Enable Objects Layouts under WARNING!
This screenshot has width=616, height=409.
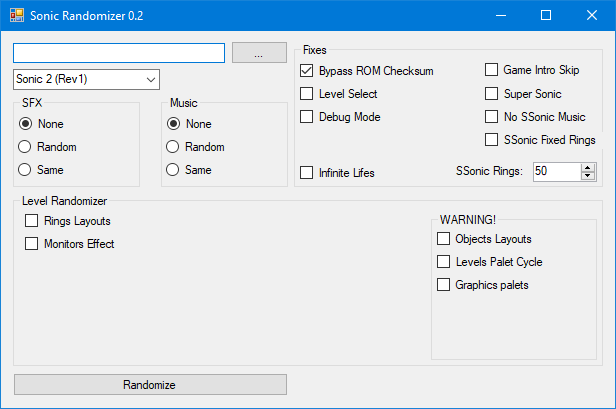[444, 239]
